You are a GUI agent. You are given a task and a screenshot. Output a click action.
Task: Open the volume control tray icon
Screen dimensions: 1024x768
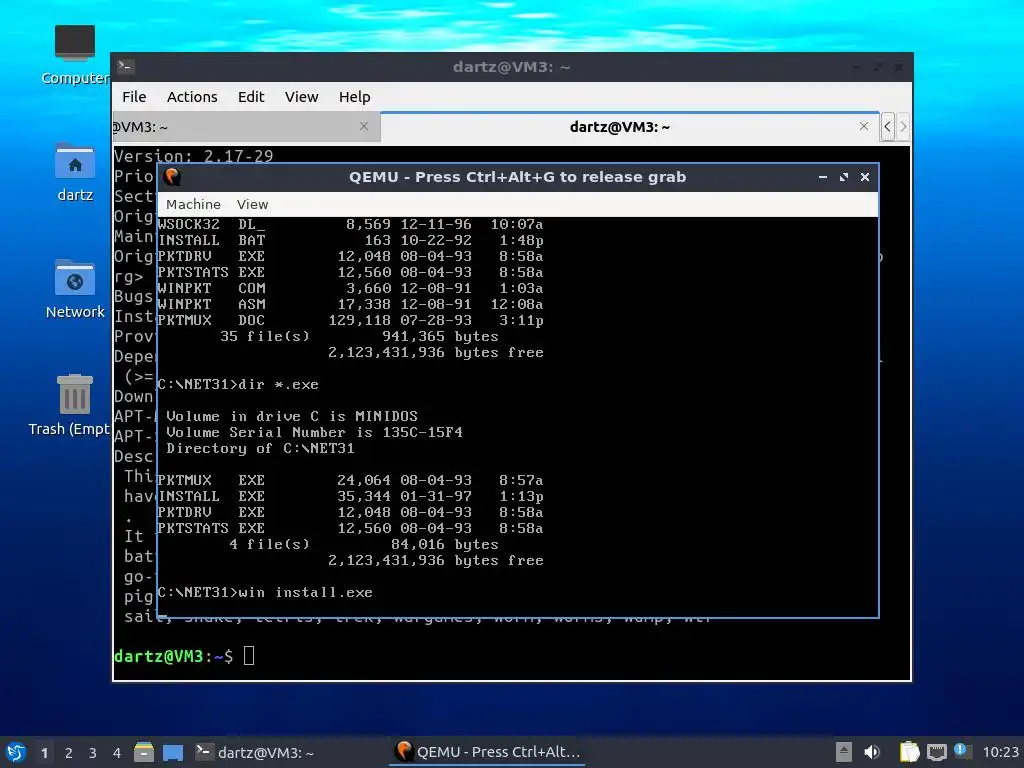pos(872,752)
